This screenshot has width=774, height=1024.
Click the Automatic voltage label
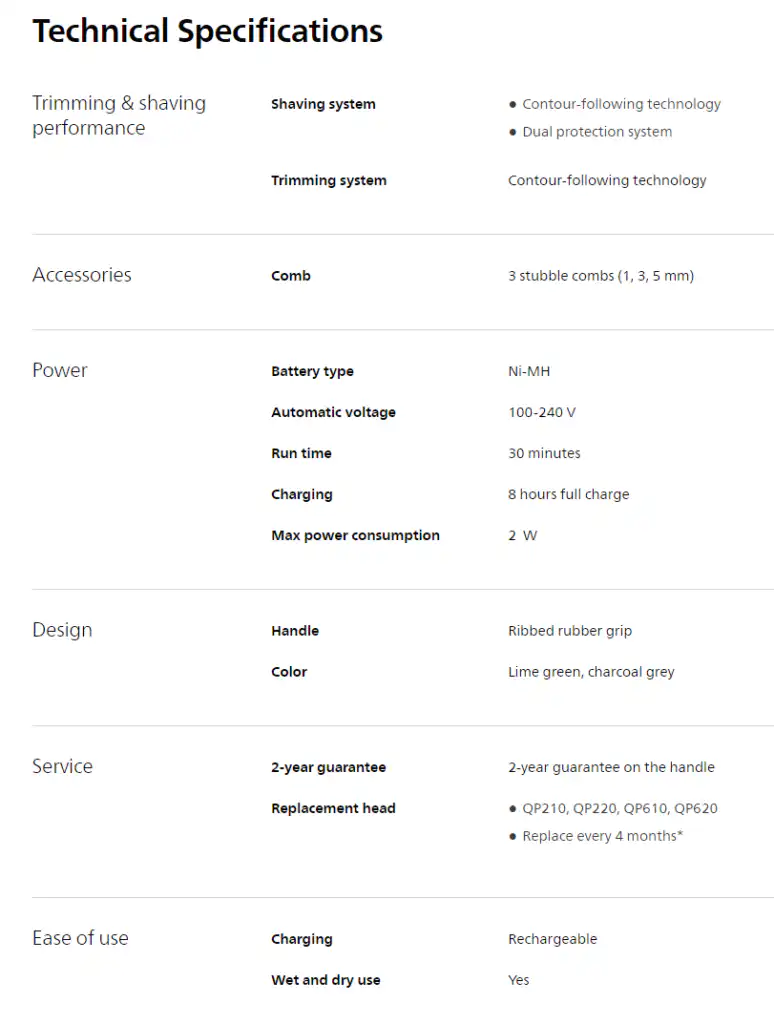coord(333,412)
